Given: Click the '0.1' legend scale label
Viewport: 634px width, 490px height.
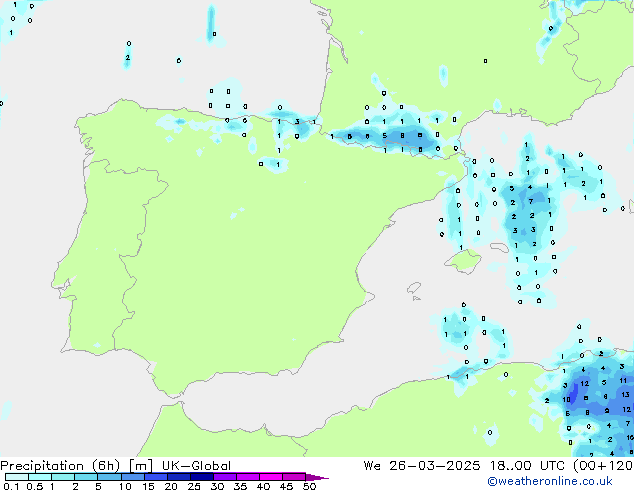Looking at the screenshot, I should pyautogui.click(x=11, y=486).
